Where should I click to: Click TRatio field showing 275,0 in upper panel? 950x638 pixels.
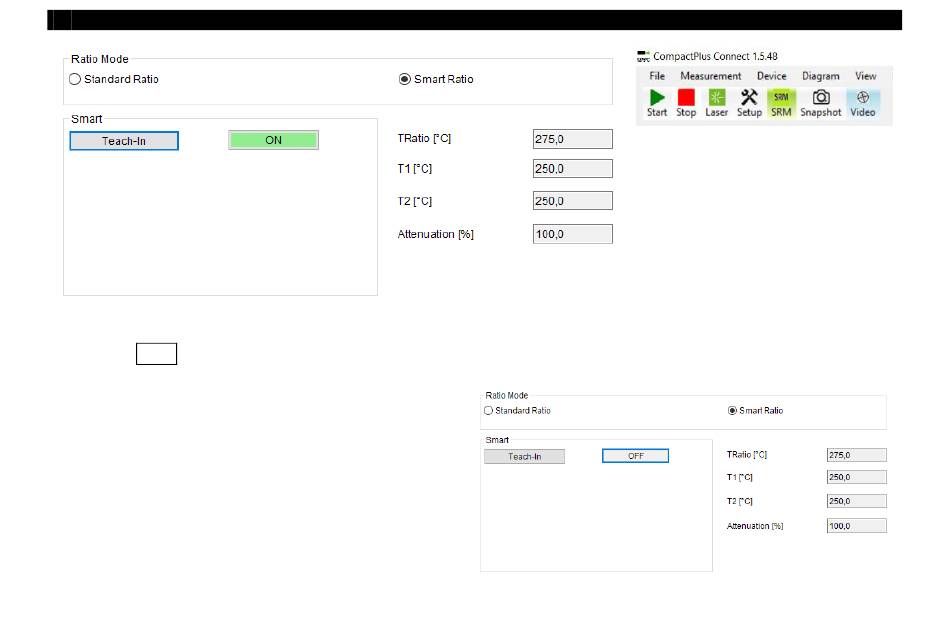point(573,139)
